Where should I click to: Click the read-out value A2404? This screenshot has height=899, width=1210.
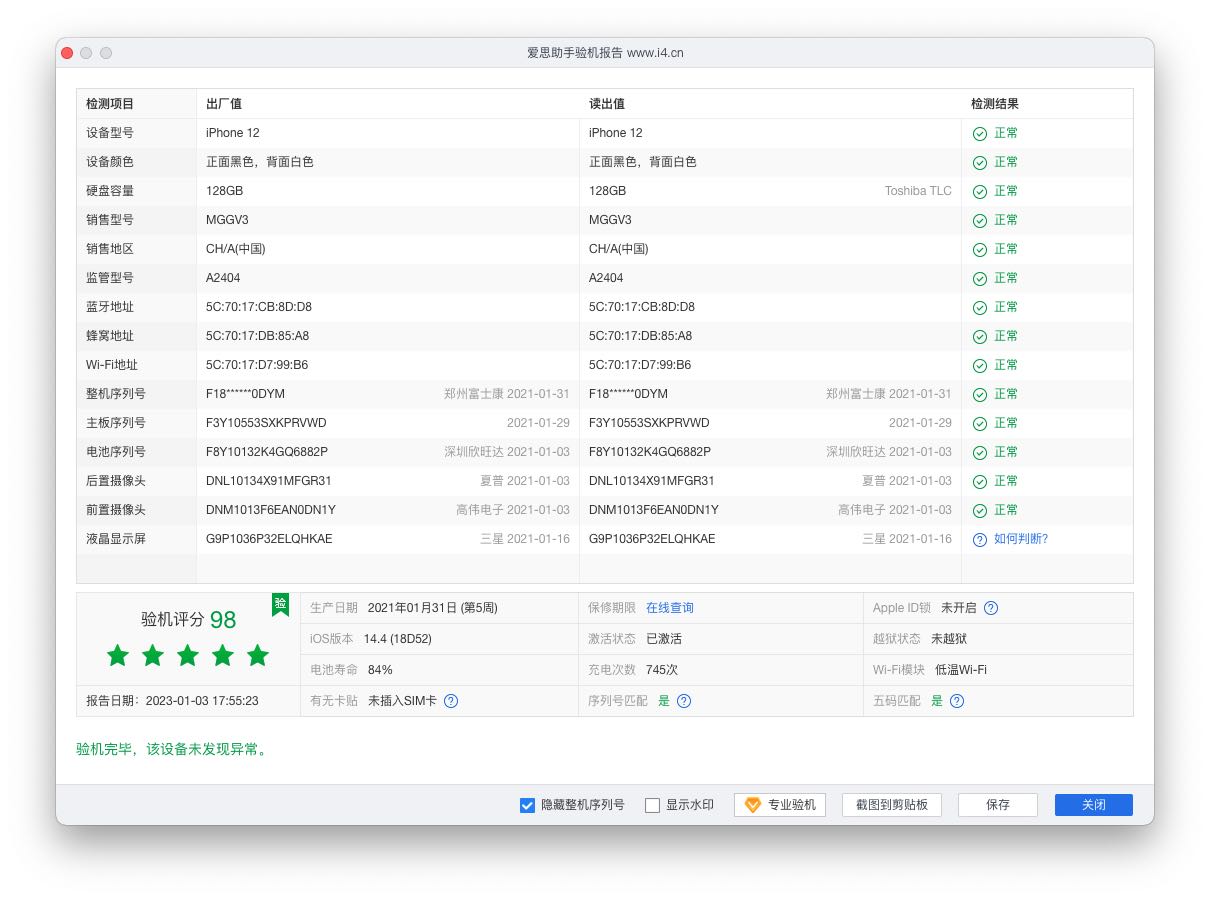(x=606, y=278)
